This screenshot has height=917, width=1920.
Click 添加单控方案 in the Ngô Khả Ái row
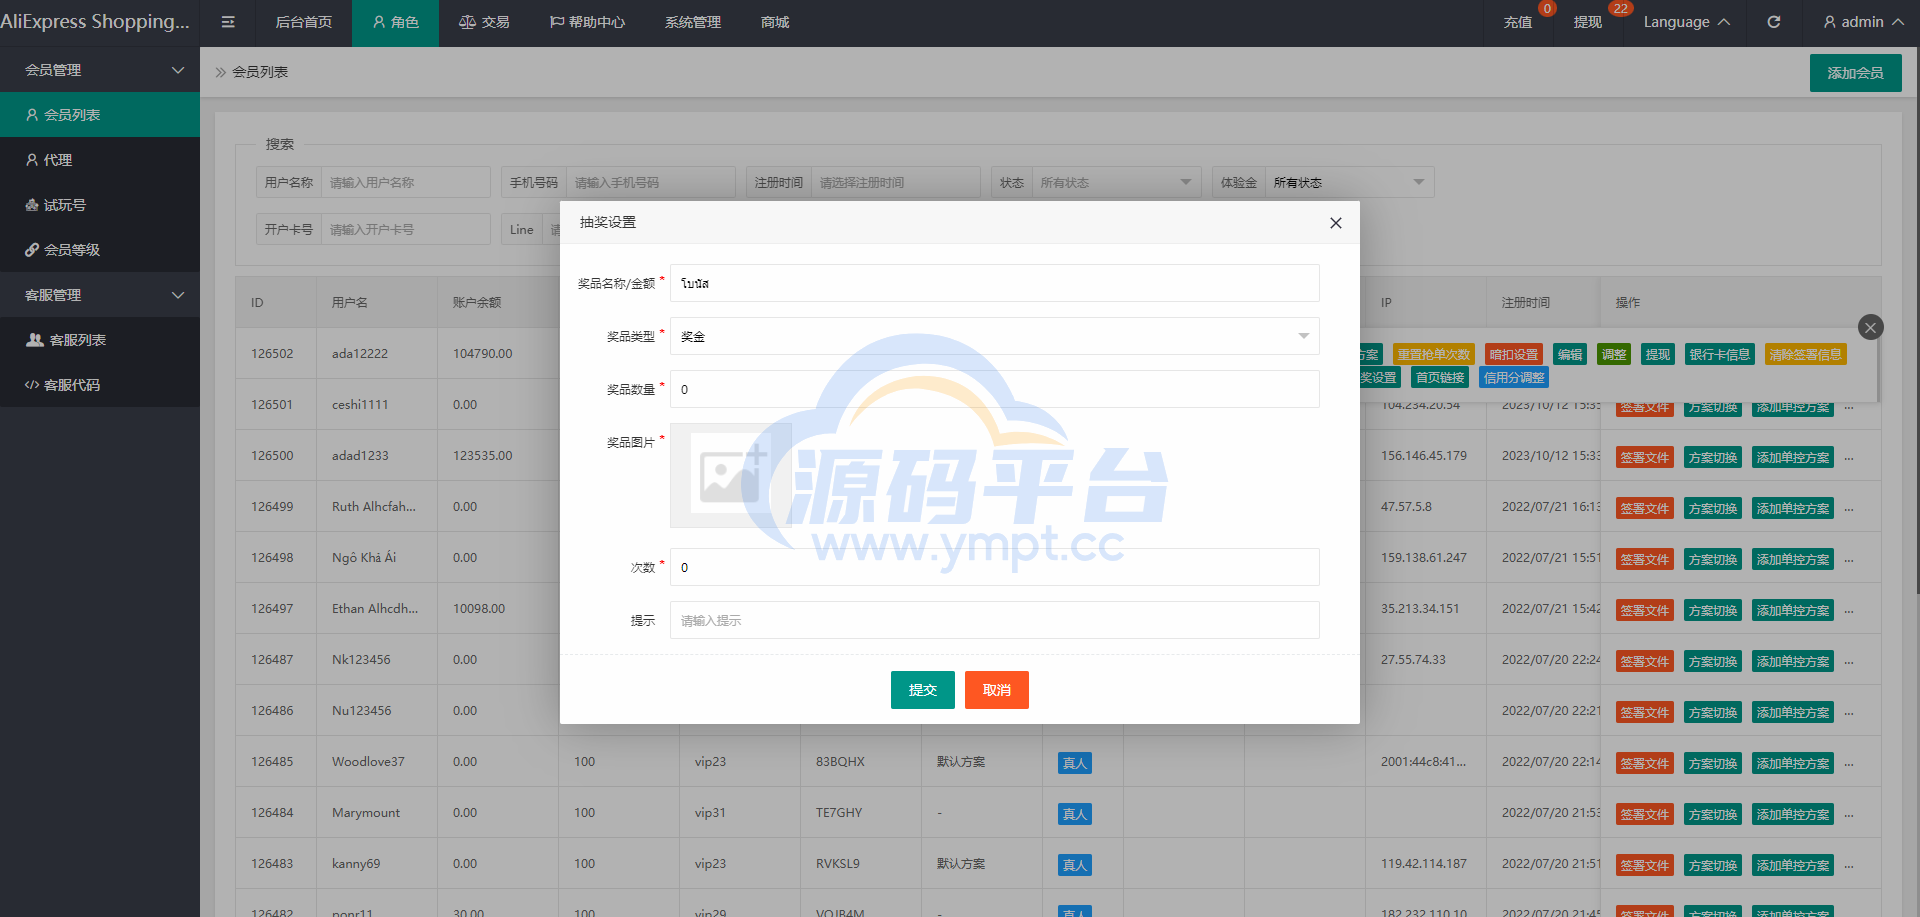click(1793, 560)
